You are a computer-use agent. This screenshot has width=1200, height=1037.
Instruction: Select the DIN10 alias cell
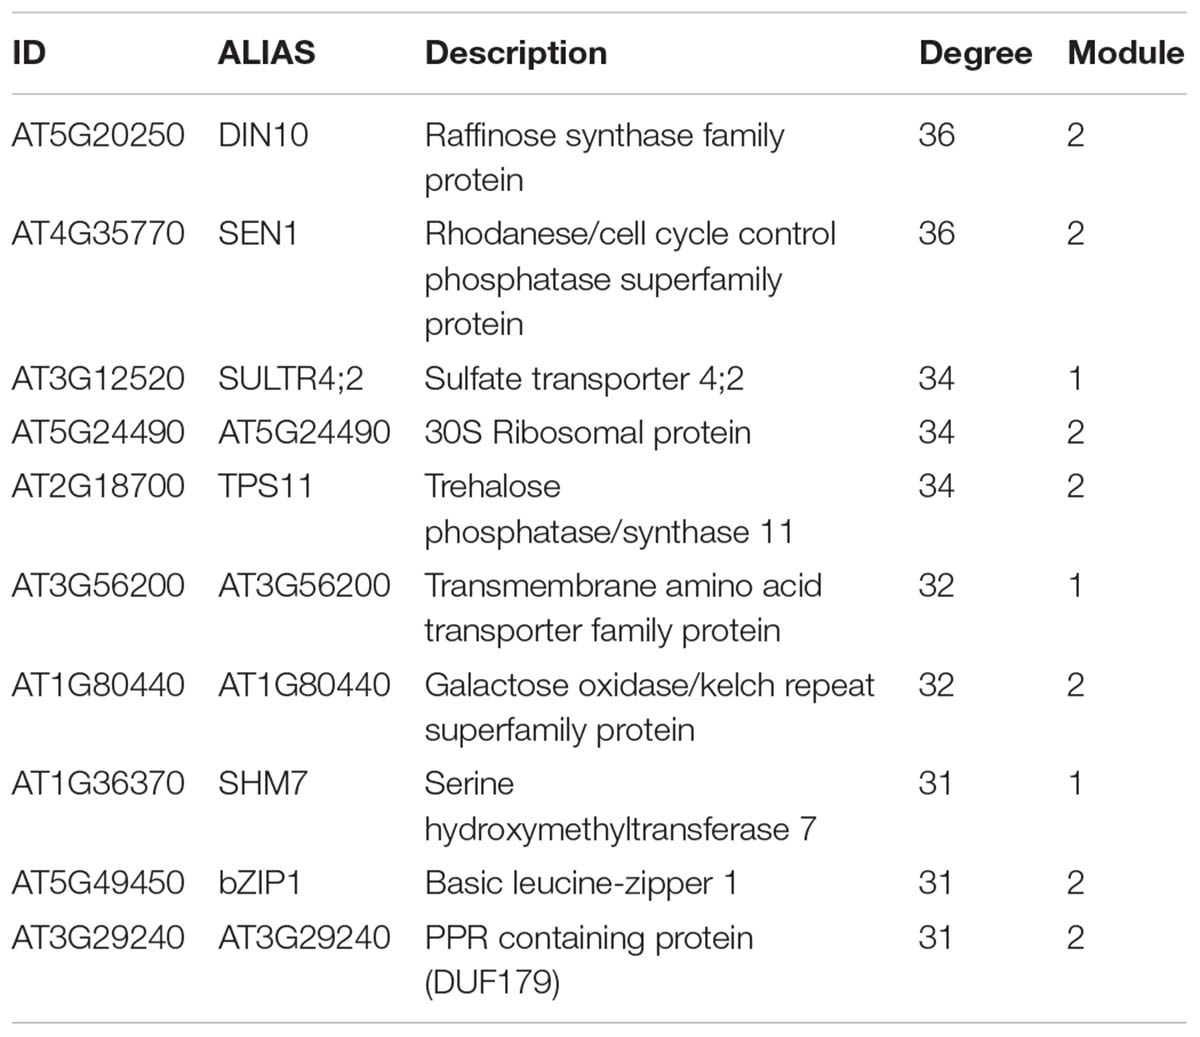pos(263,135)
